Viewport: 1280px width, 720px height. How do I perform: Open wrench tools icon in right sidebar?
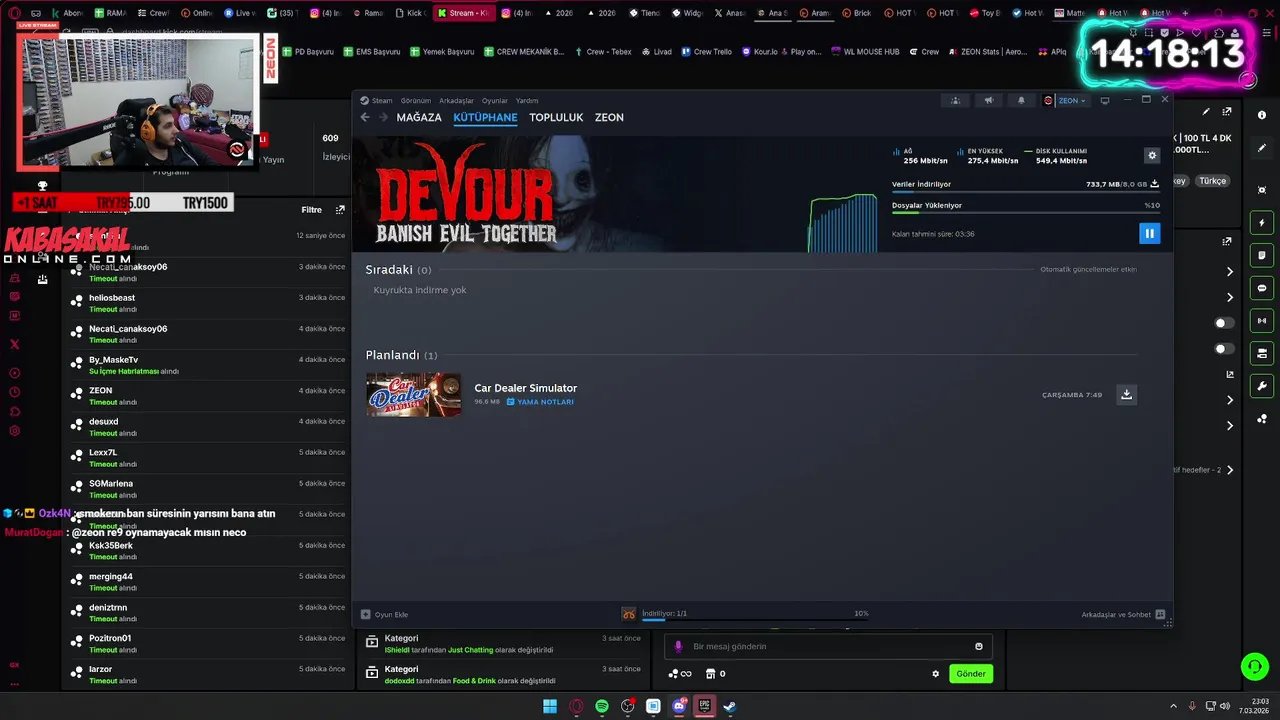[1262, 386]
